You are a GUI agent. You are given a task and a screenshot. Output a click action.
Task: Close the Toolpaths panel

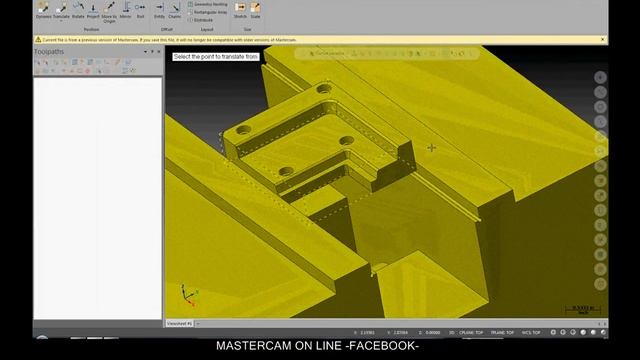tap(159, 52)
